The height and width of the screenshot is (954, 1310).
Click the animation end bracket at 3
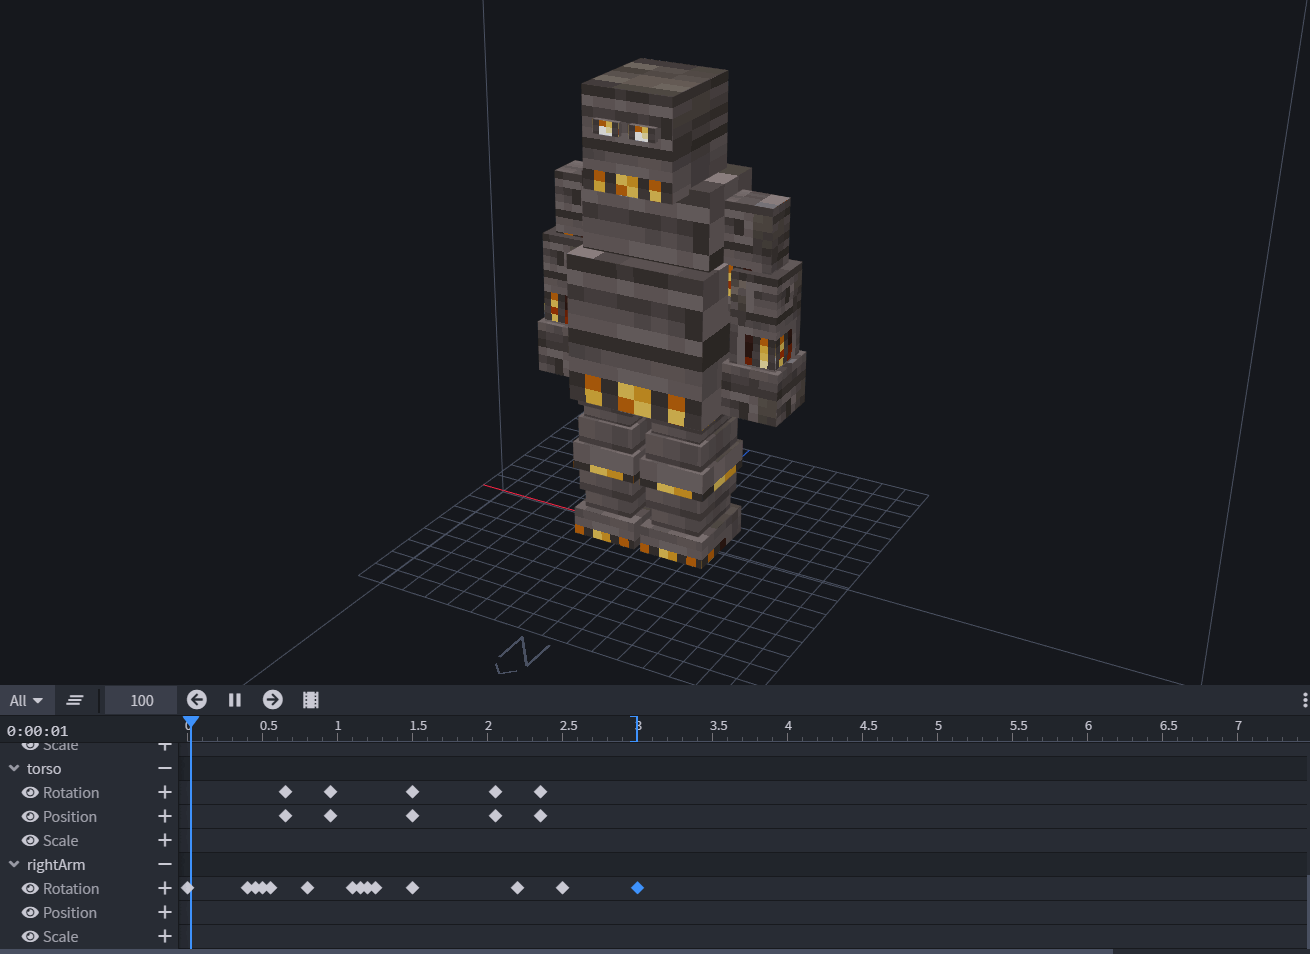[636, 728]
